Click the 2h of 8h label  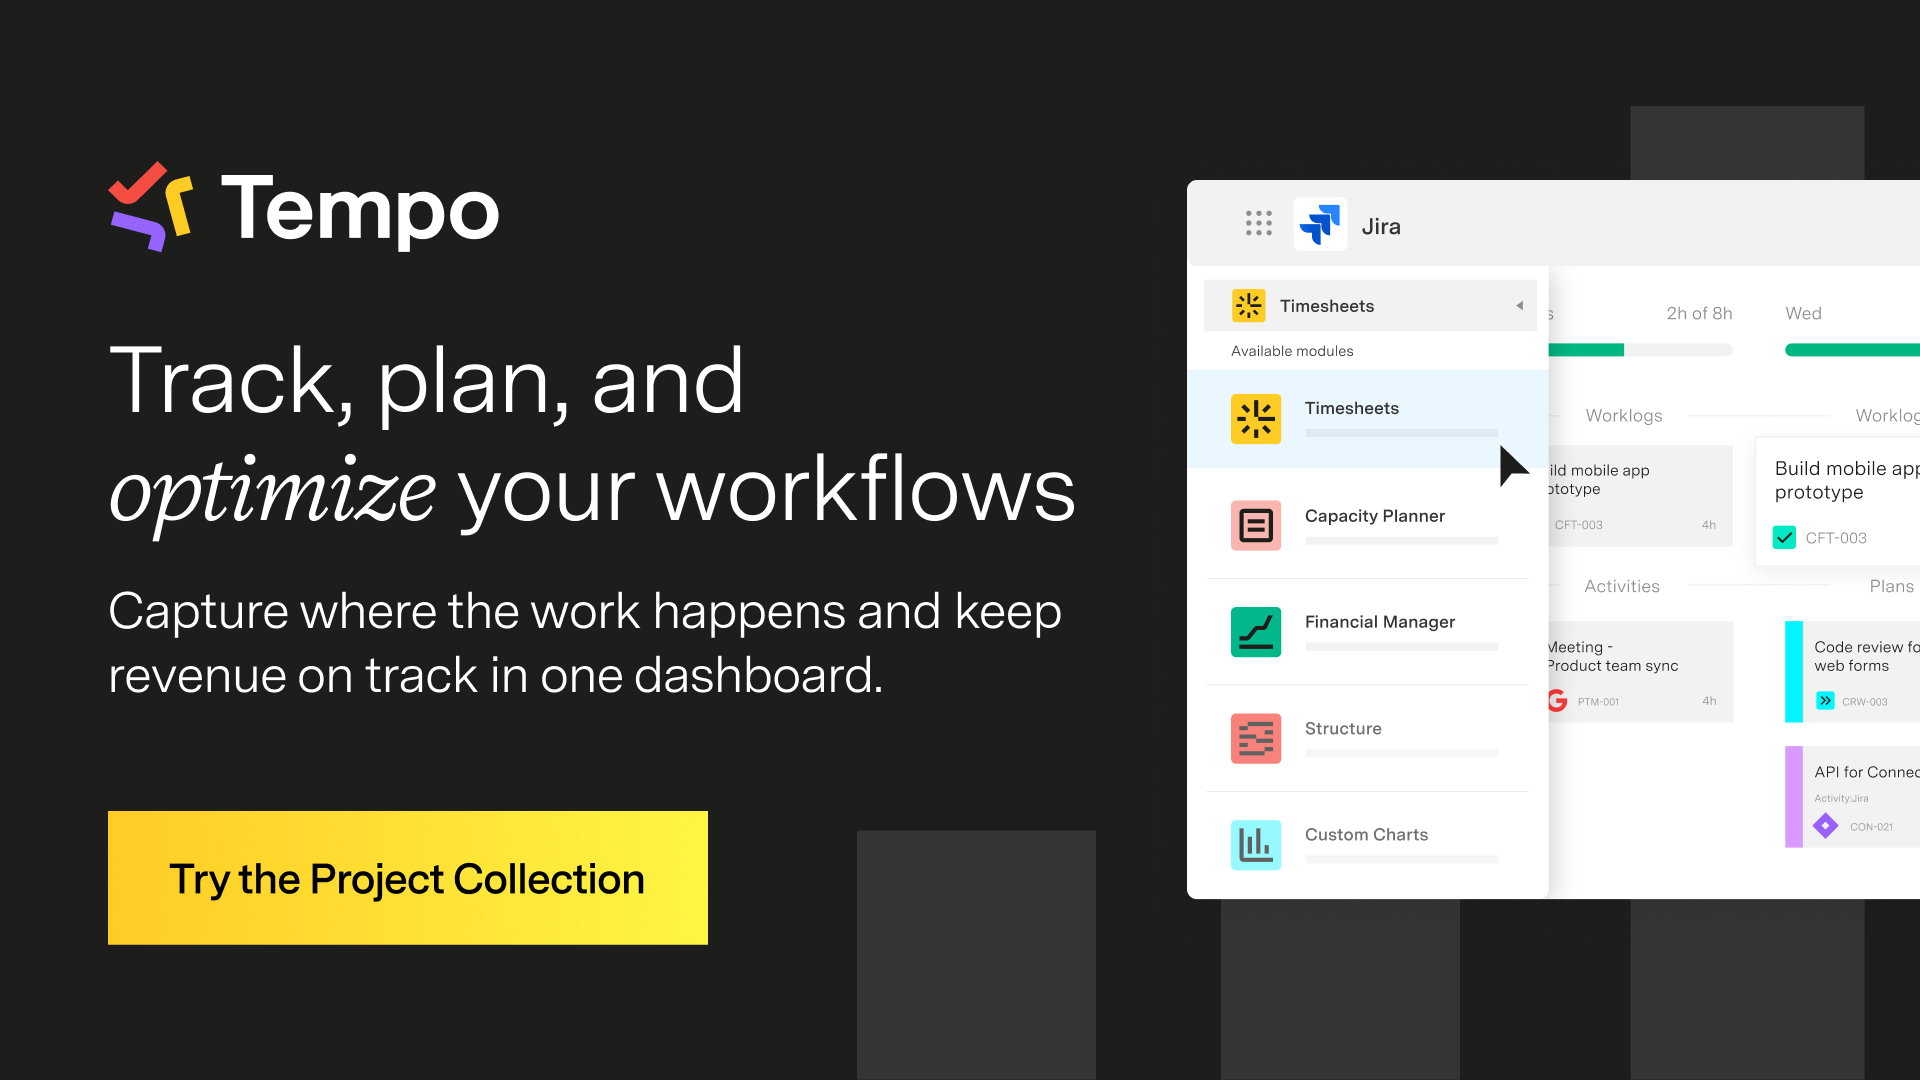point(1699,313)
